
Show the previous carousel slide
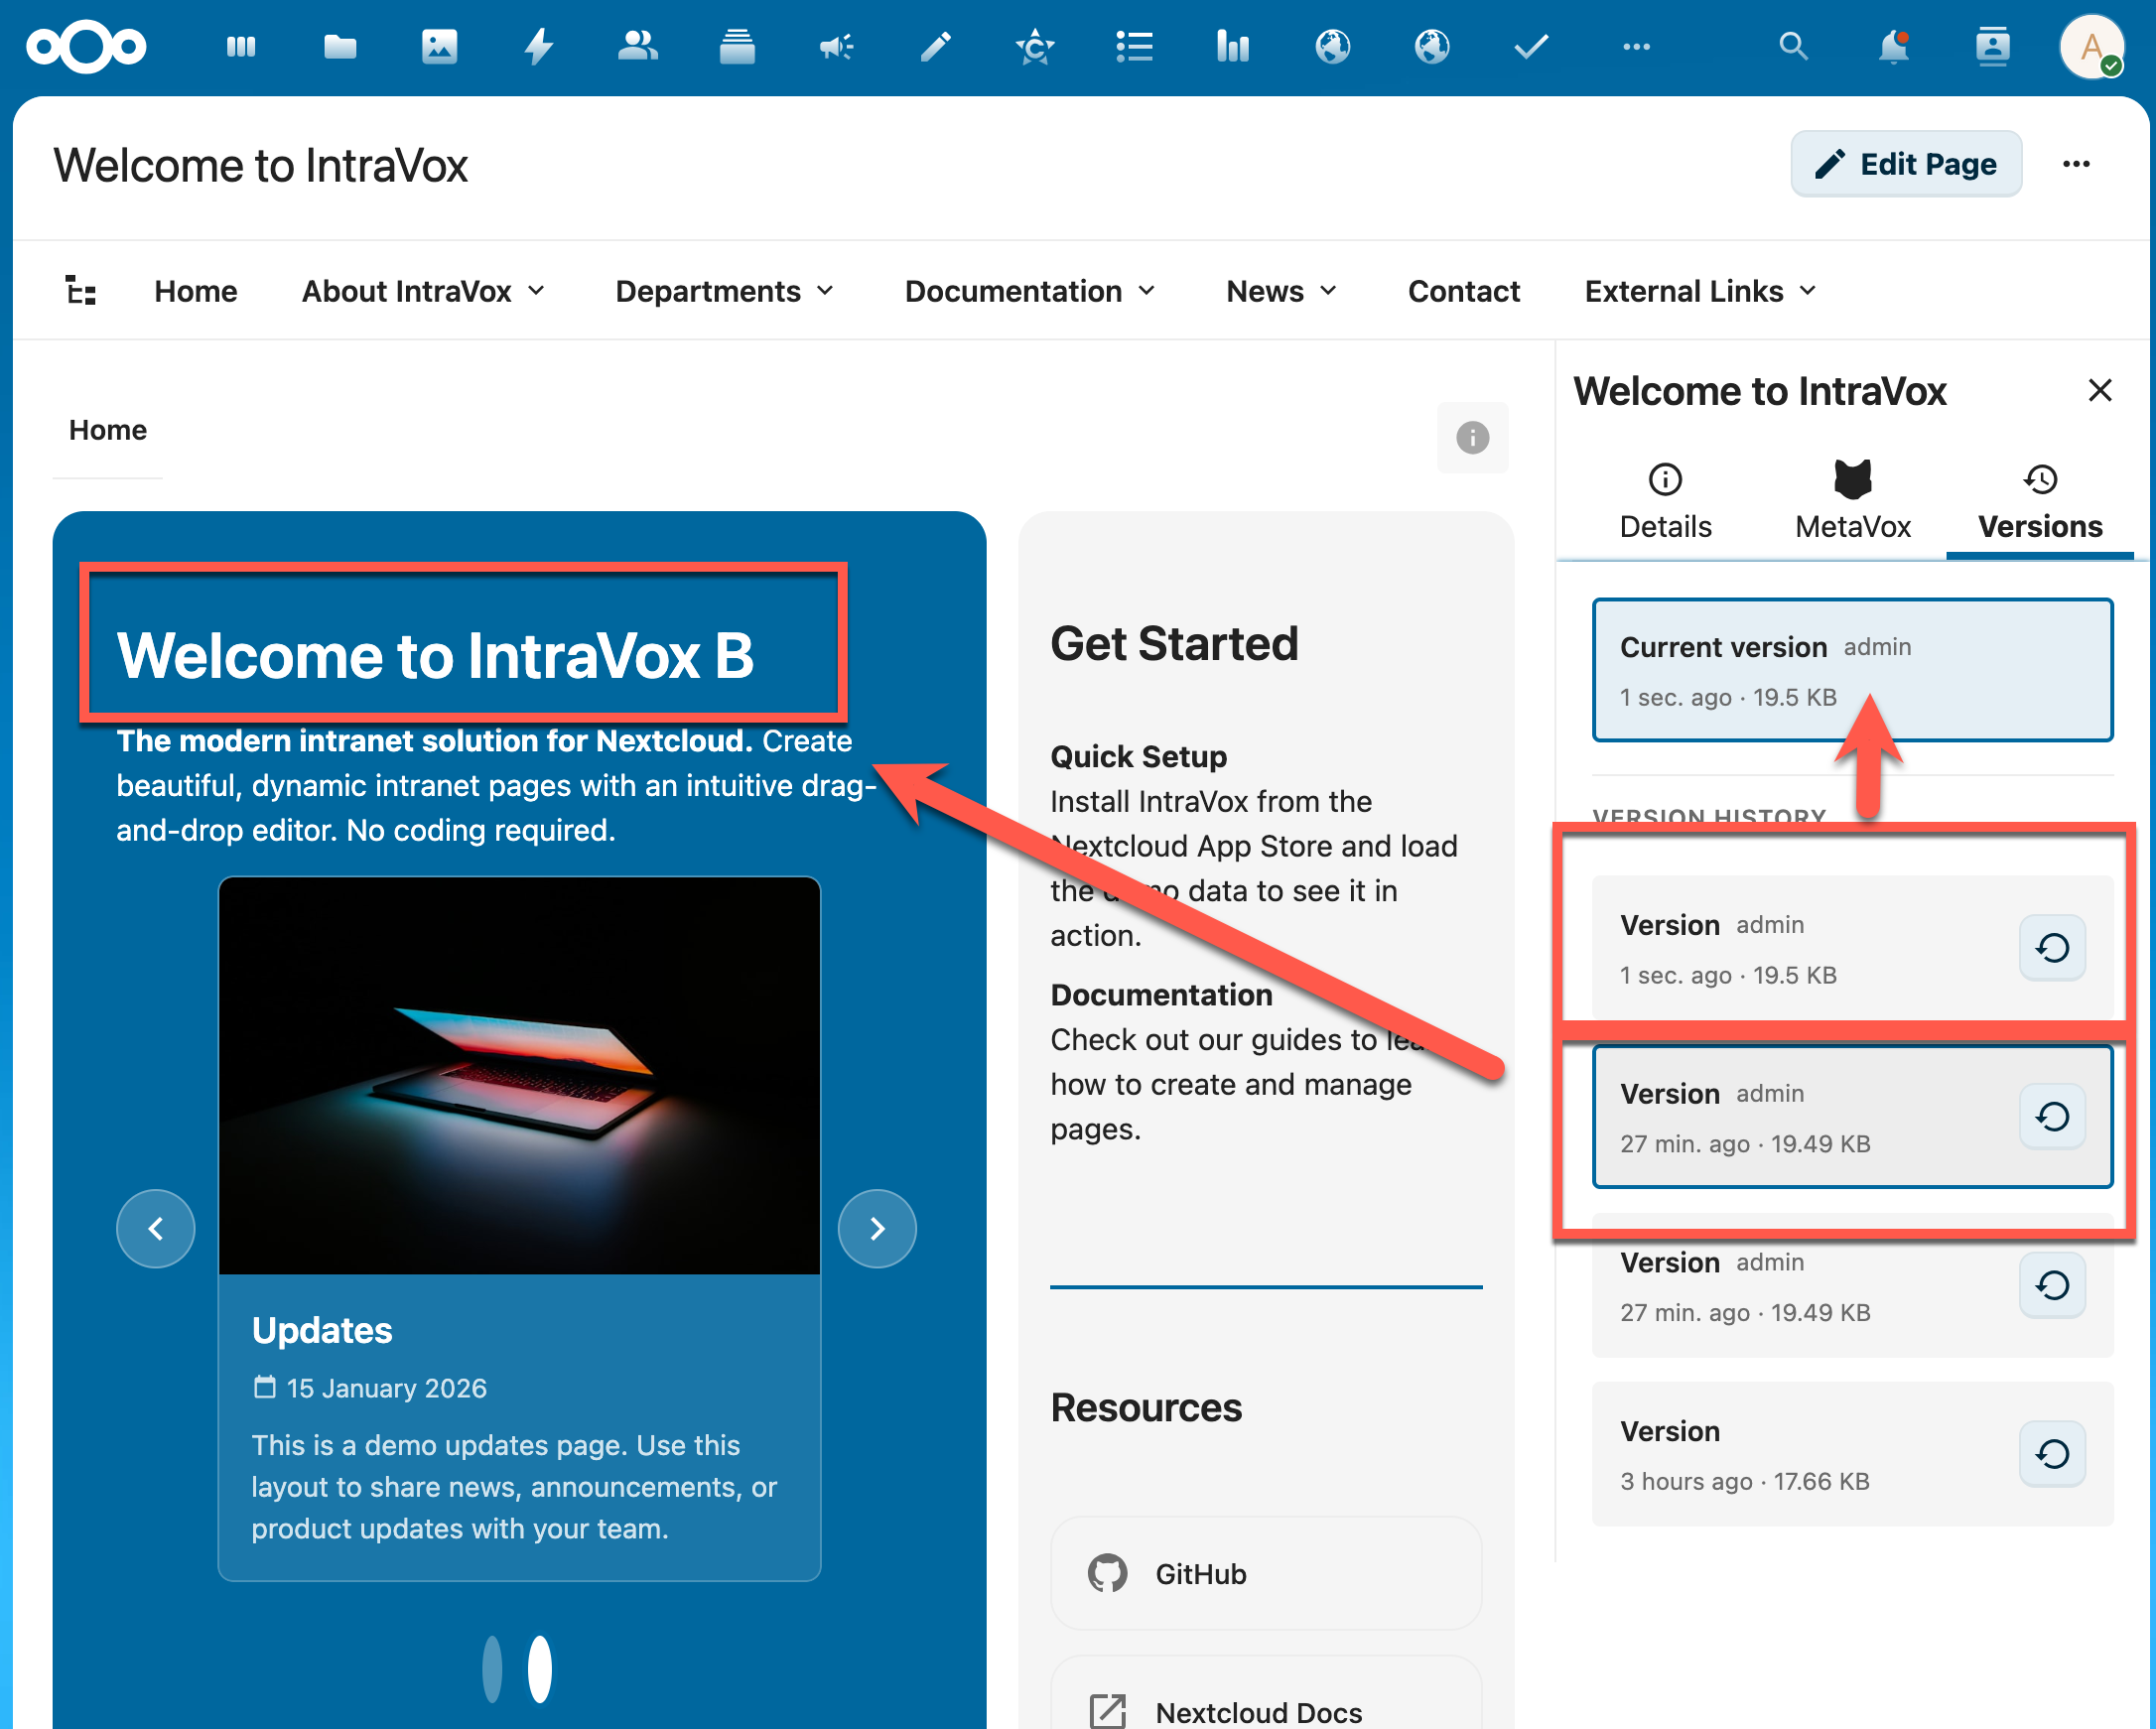click(156, 1228)
